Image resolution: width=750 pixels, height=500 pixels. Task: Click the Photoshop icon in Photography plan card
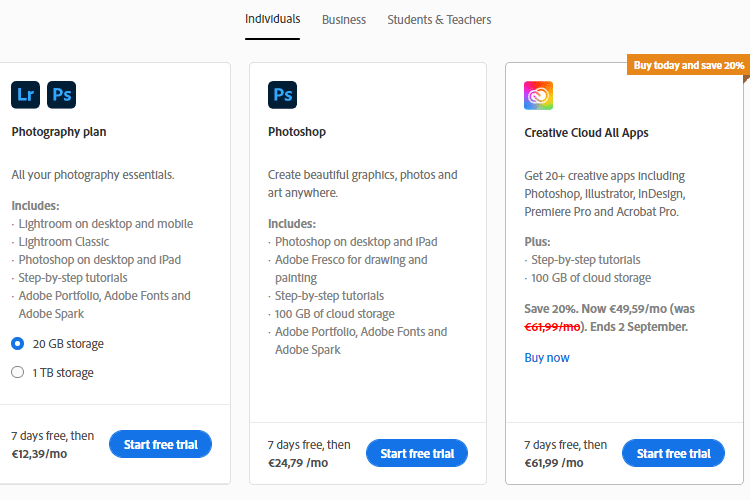[x=62, y=95]
